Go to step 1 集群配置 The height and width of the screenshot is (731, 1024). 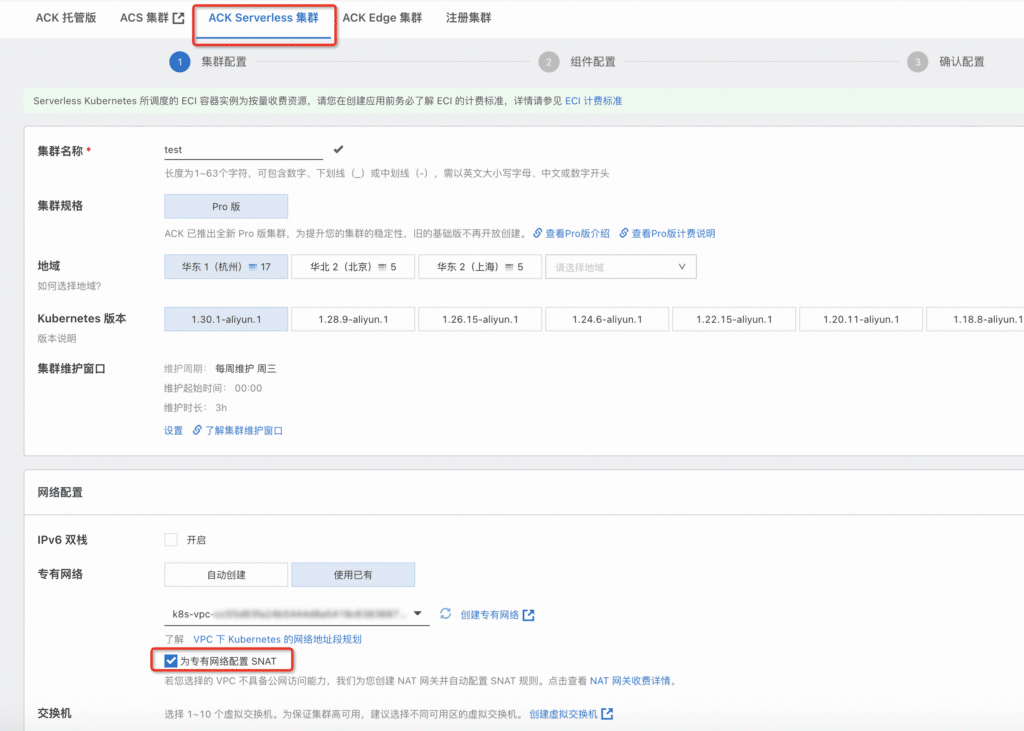click(208, 62)
